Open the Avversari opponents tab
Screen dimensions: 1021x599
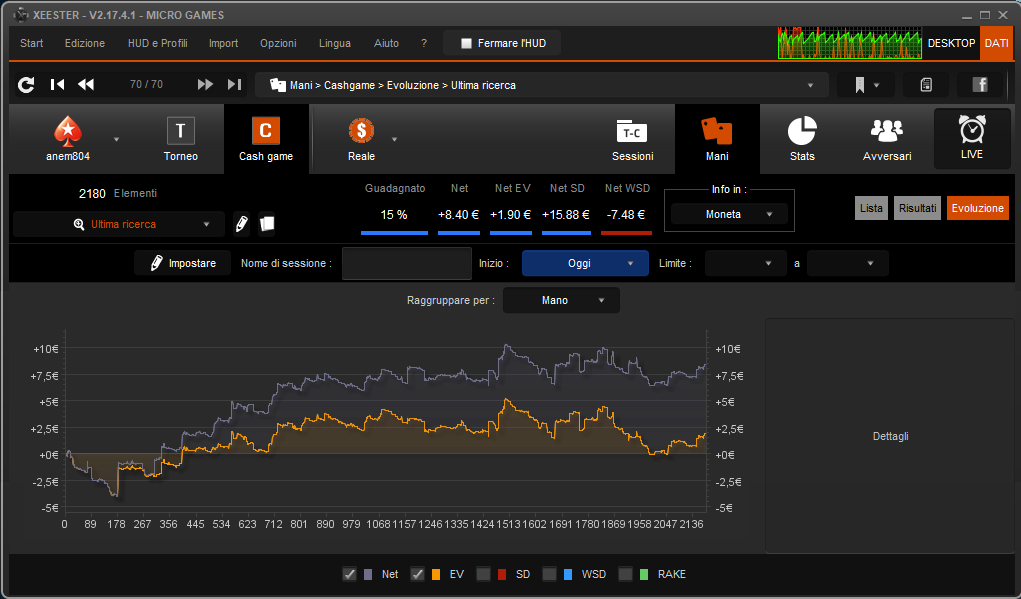pos(887,139)
